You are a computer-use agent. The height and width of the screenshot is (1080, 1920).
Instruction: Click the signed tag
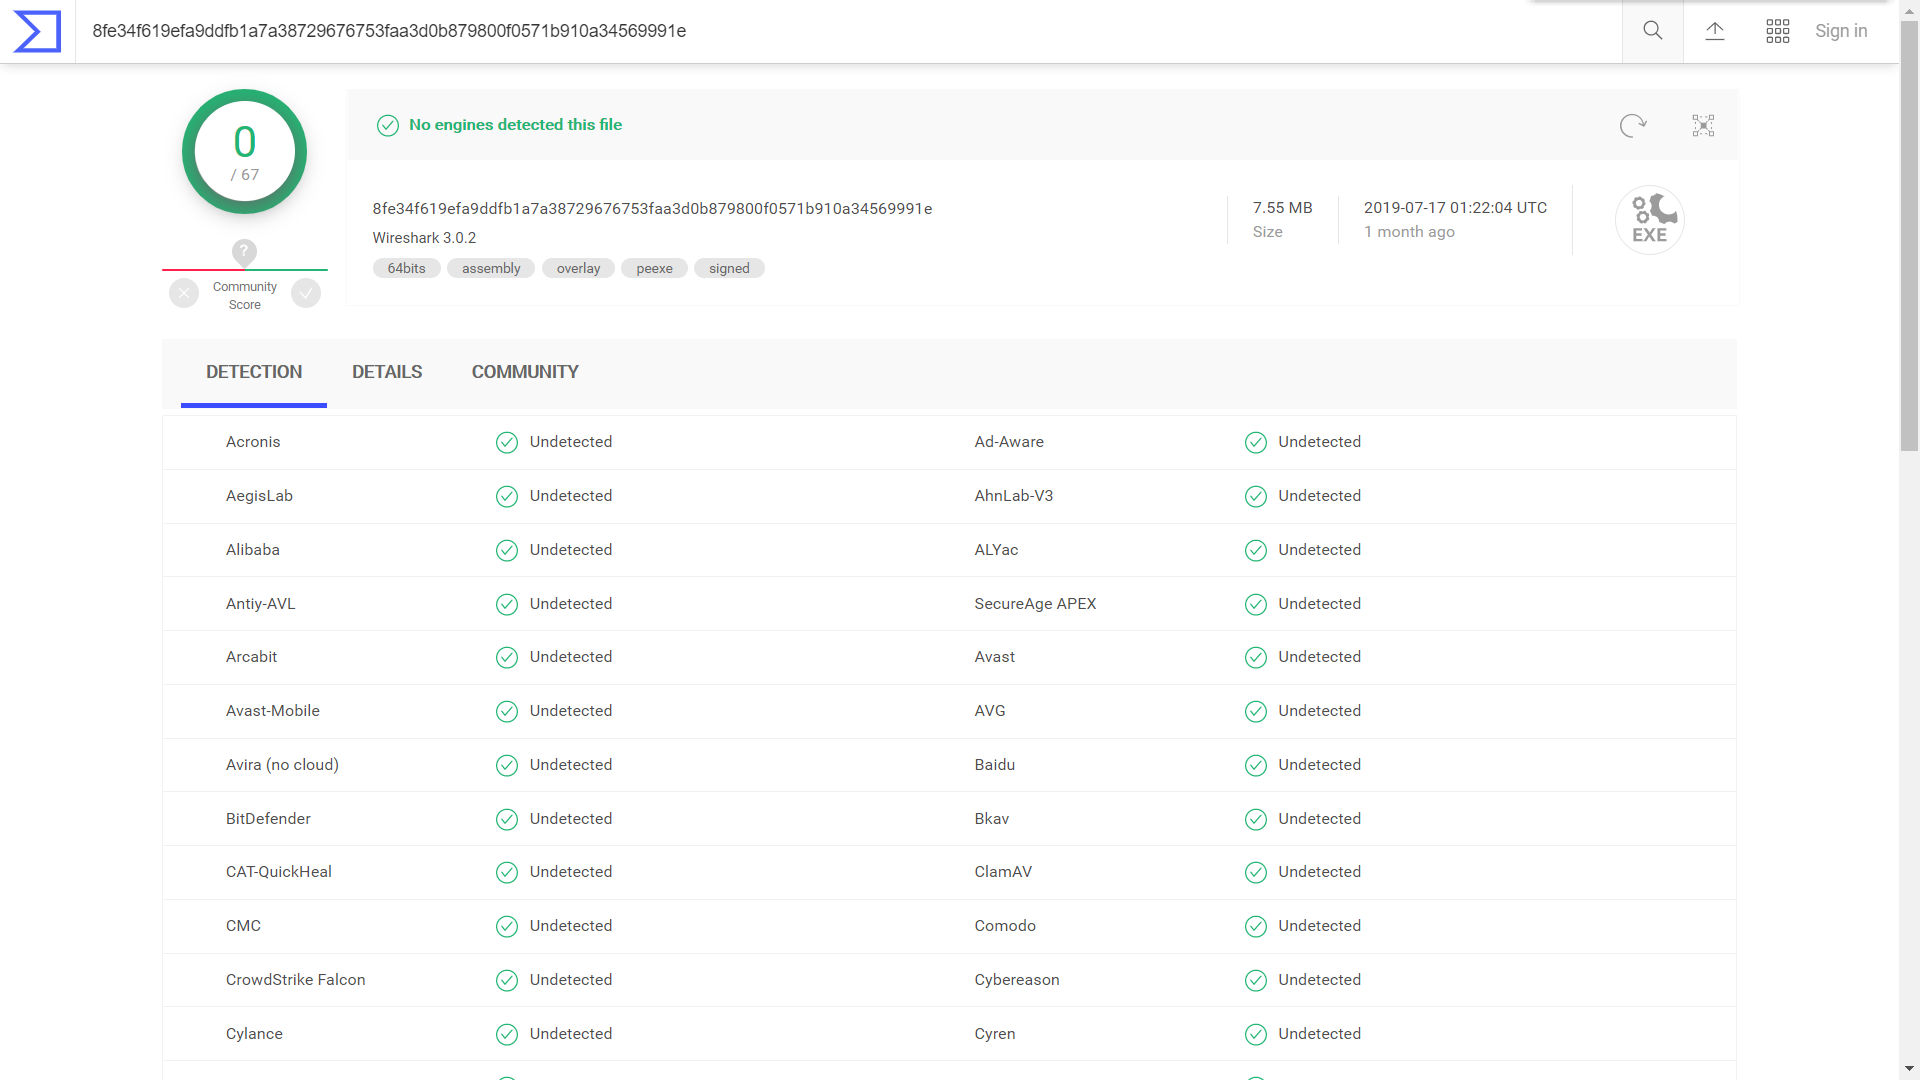[729, 268]
